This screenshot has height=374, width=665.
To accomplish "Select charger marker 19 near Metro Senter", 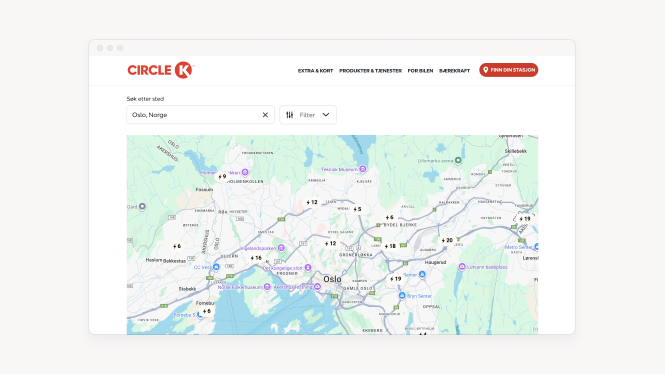I will pyautogui.click(x=525, y=219).
